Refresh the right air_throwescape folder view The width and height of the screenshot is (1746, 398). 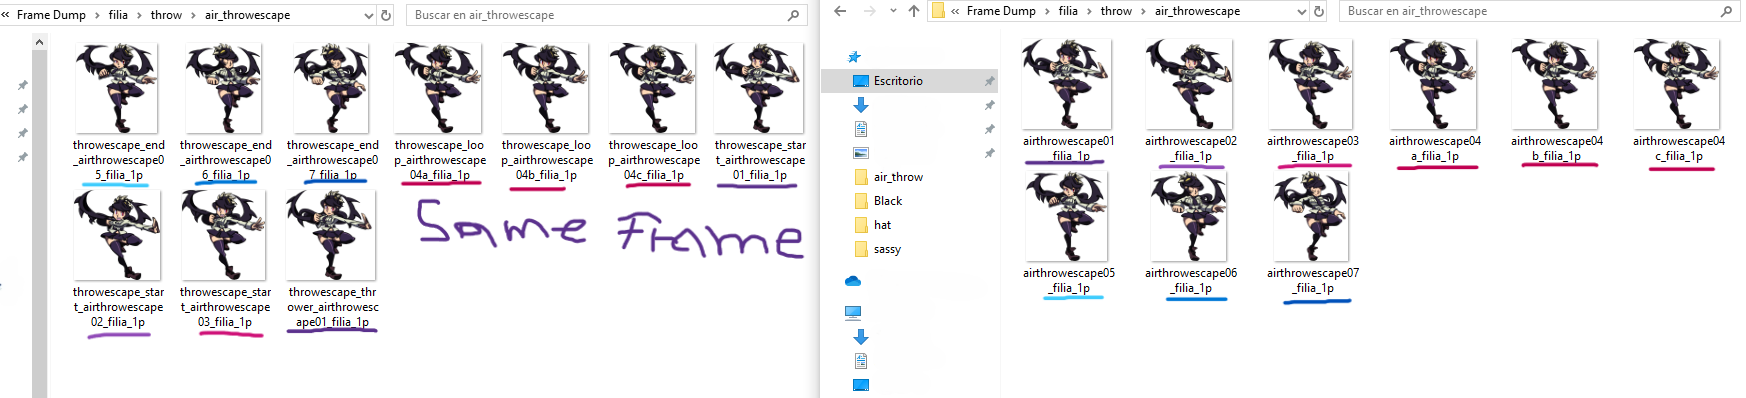tap(1319, 11)
